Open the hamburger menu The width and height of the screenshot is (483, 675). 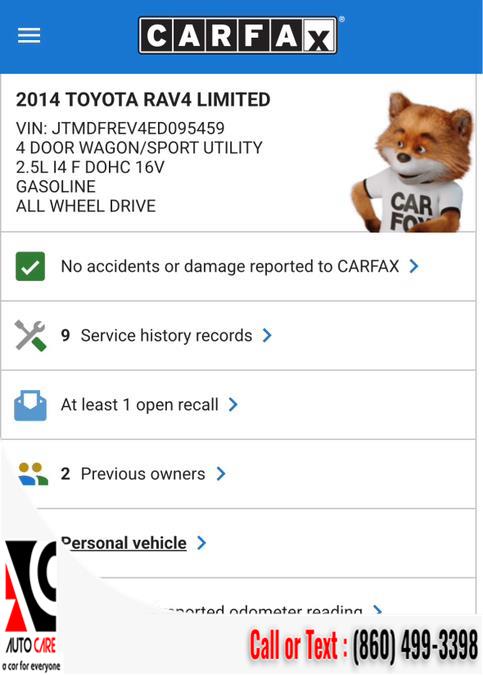point(29,35)
